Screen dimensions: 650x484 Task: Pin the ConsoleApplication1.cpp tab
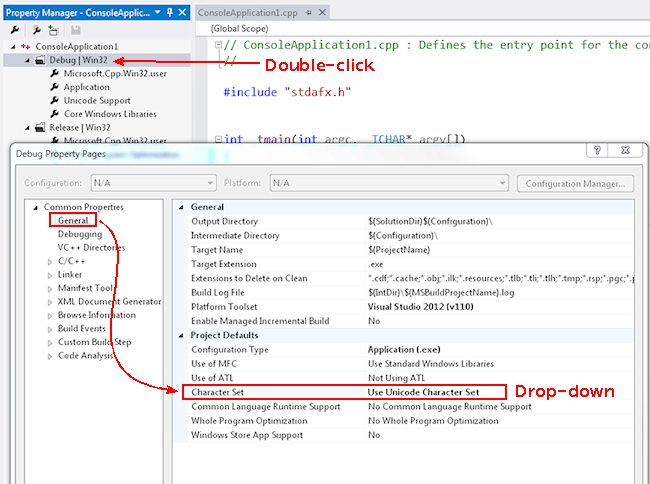coord(308,12)
